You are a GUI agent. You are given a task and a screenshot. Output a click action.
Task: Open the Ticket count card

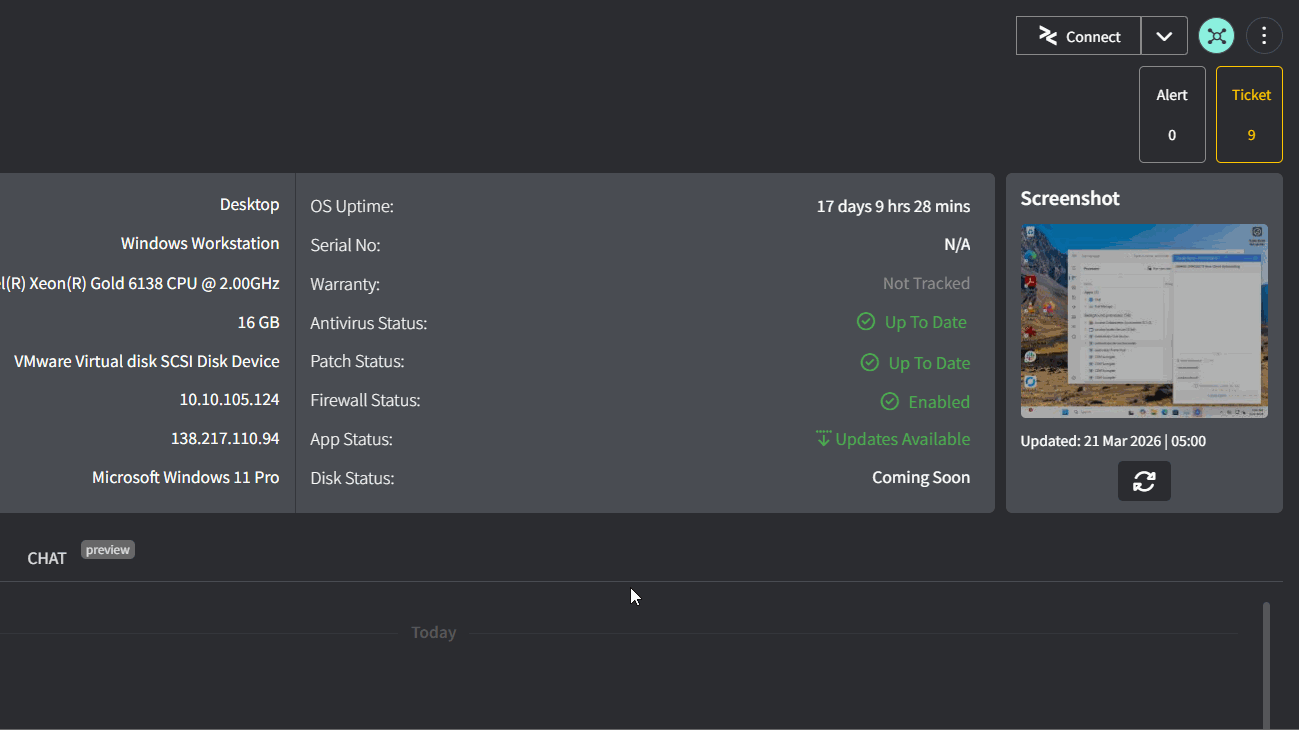coord(1250,114)
